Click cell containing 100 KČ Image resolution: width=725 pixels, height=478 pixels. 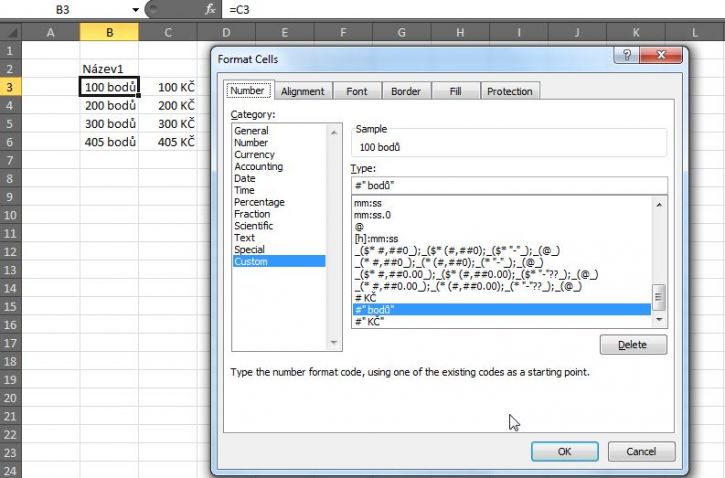[x=168, y=87]
